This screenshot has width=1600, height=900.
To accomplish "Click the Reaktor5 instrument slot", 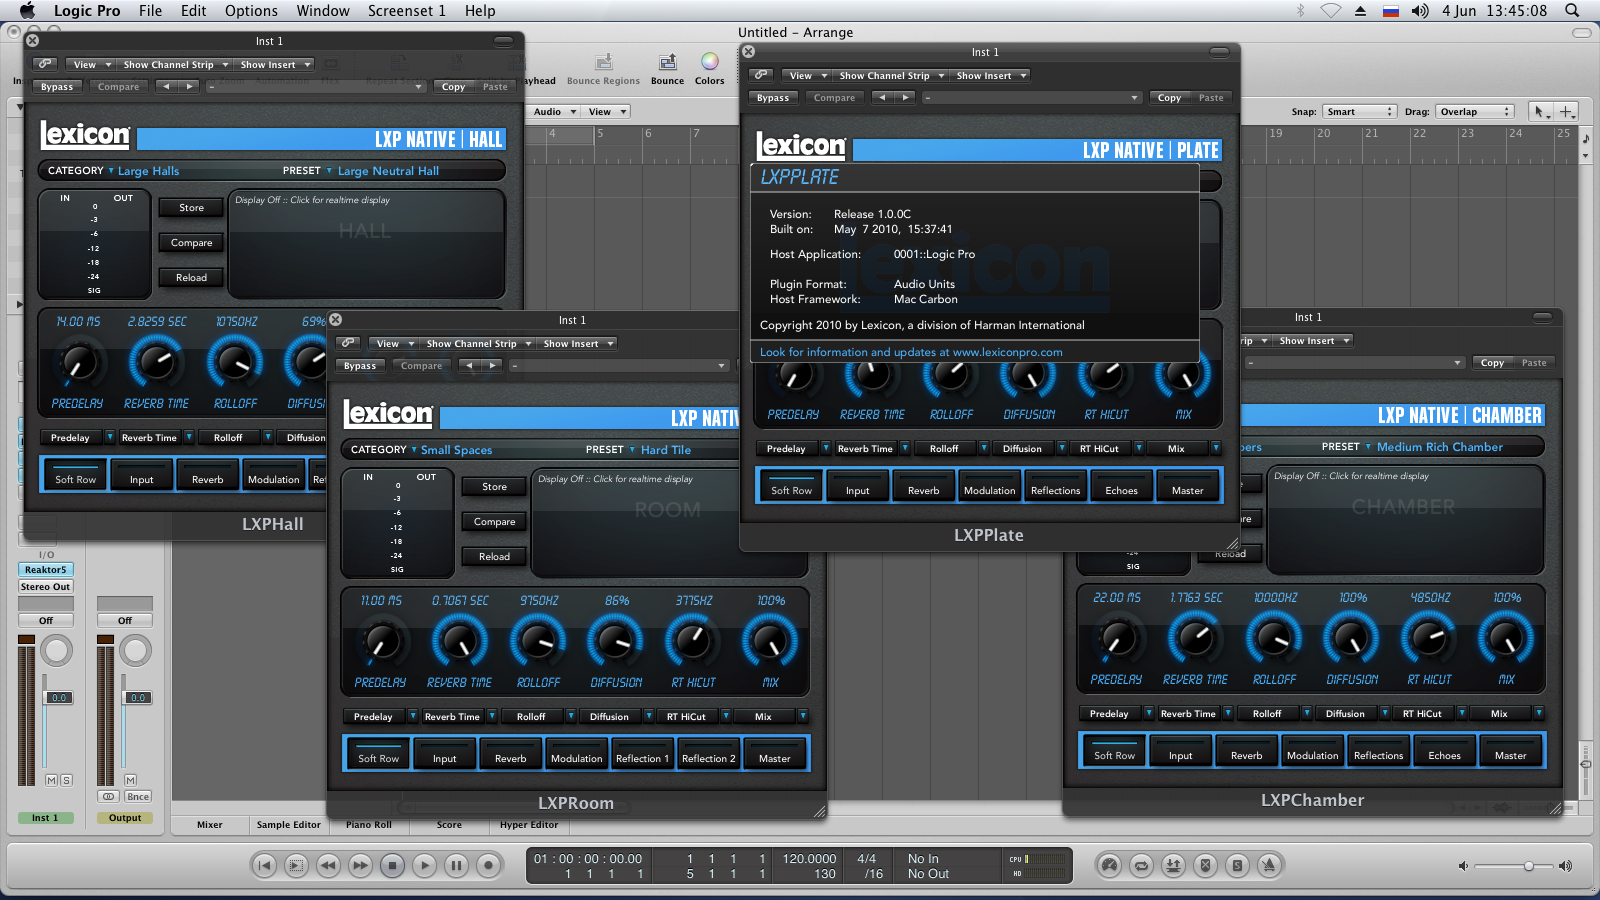I will click(x=46, y=570).
